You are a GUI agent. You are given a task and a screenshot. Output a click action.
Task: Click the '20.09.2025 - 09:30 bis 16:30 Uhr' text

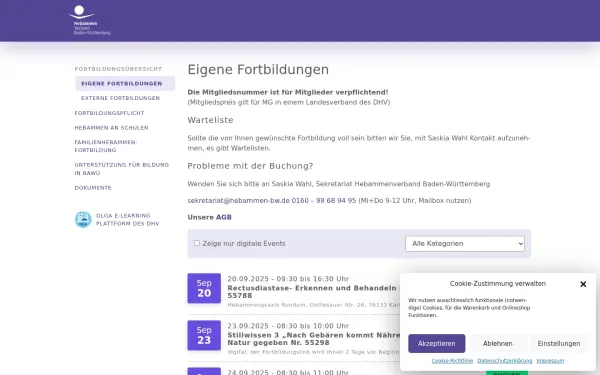(x=288, y=279)
